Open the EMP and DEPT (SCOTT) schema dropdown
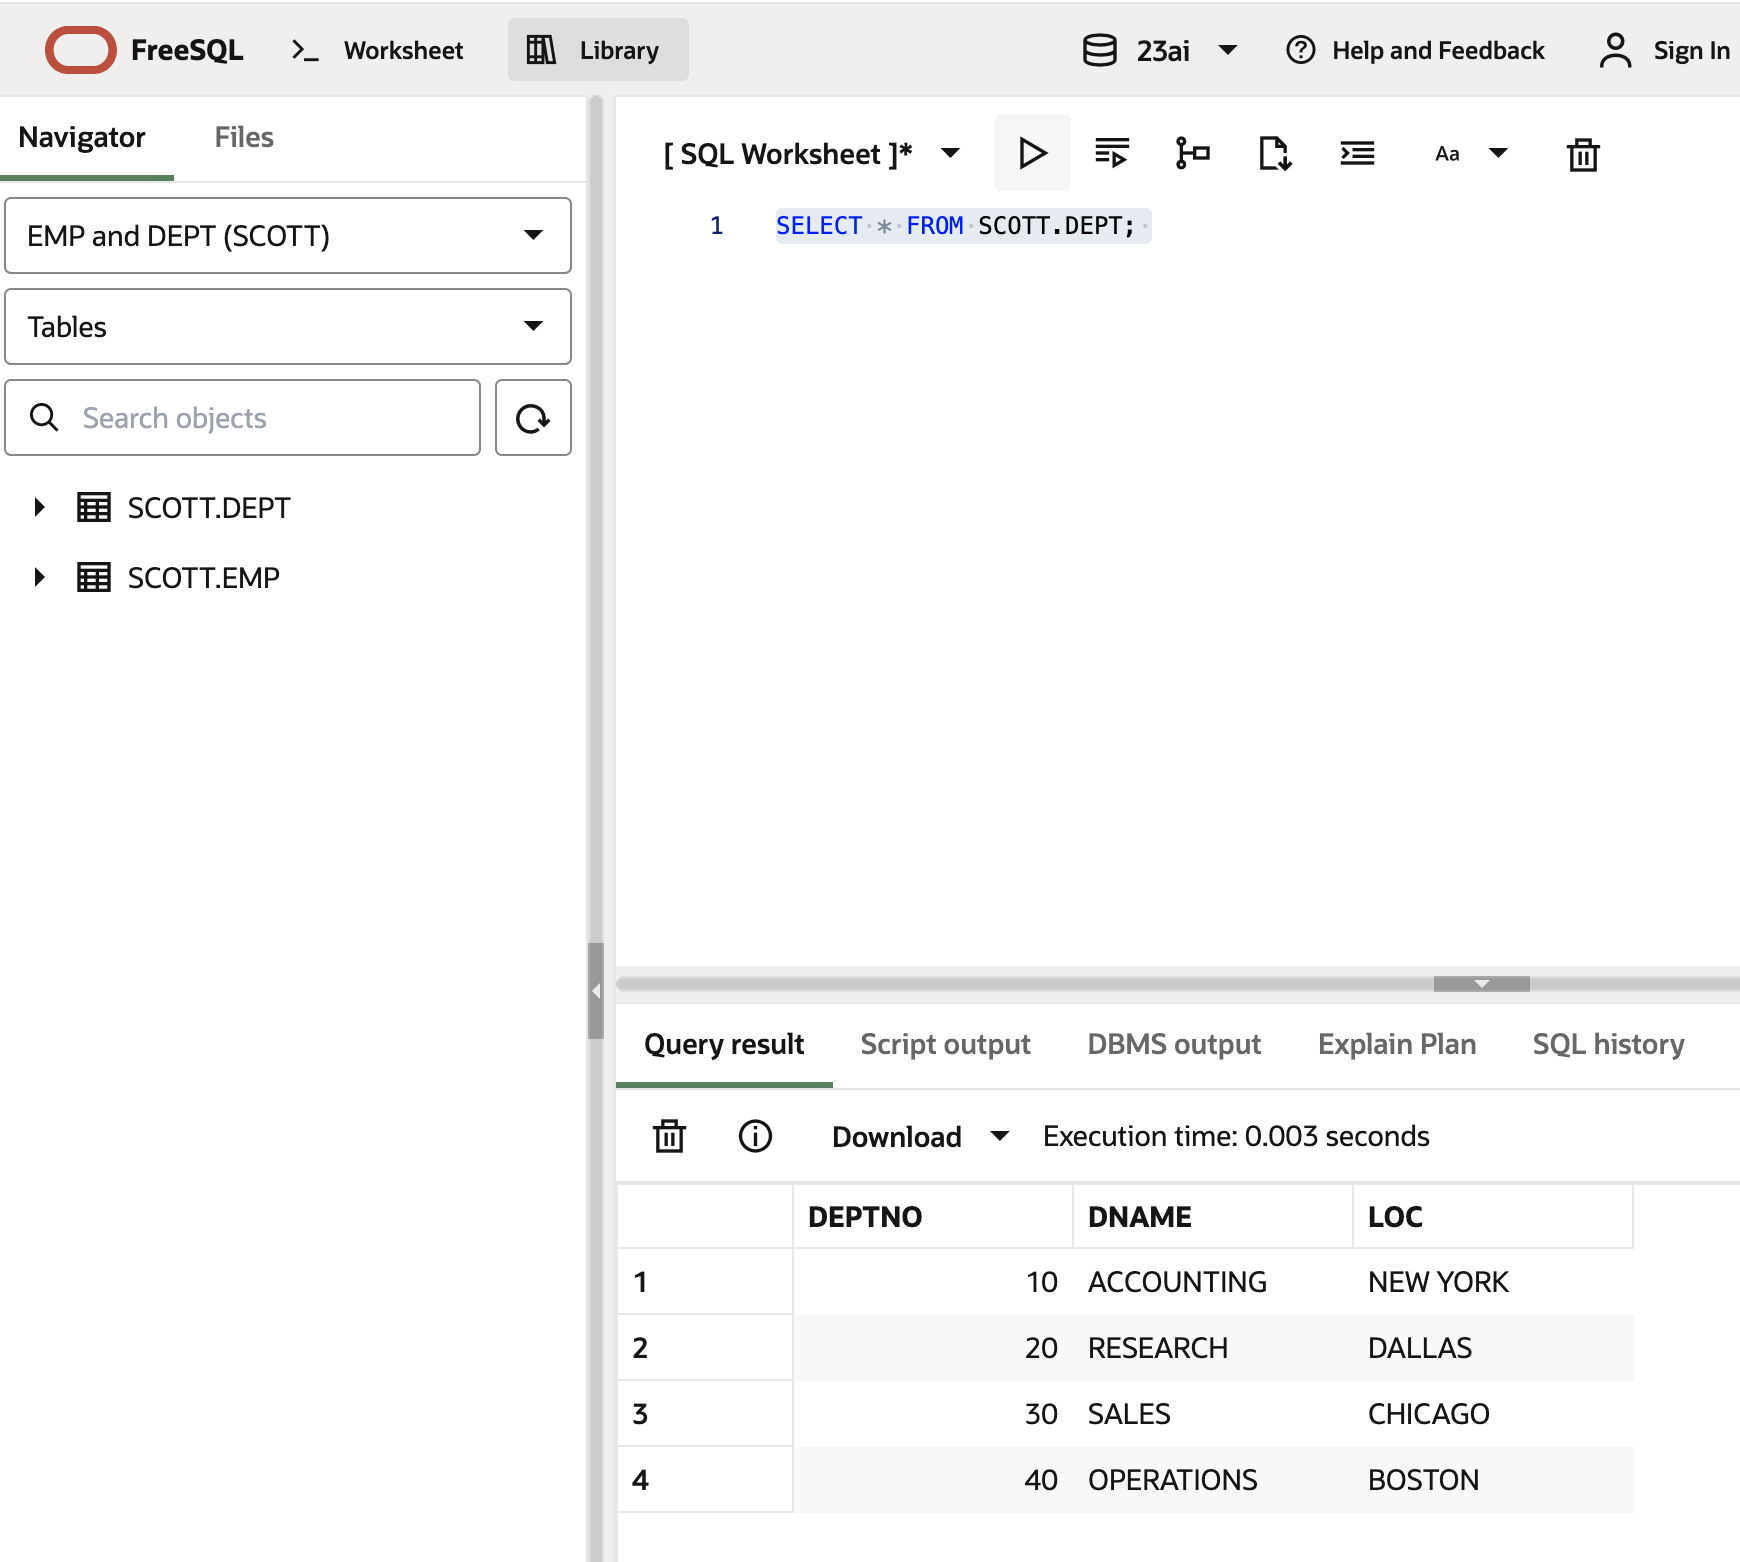 tap(288, 236)
